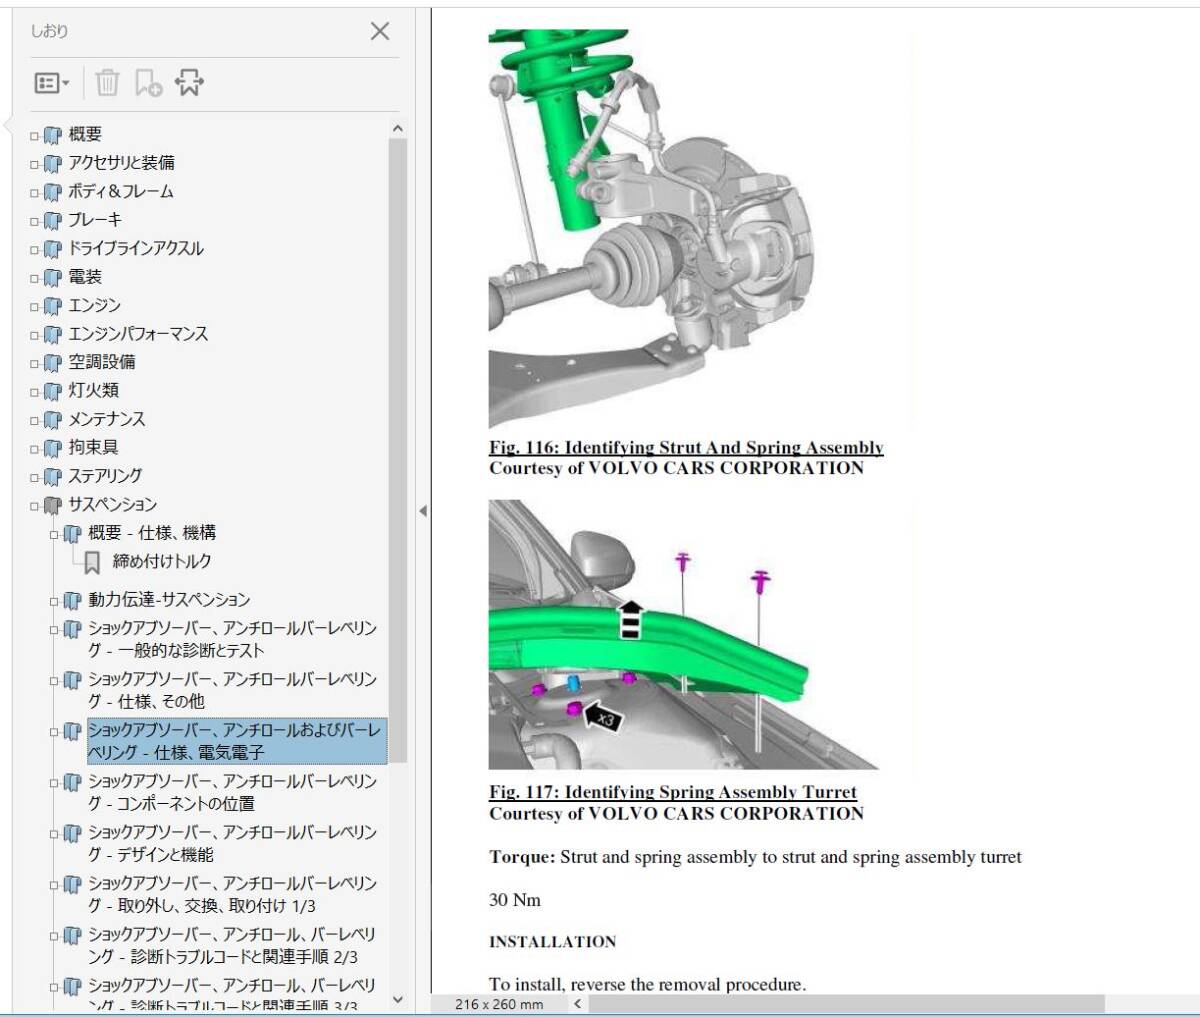Click the add new bookmark icon

[148, 83]
